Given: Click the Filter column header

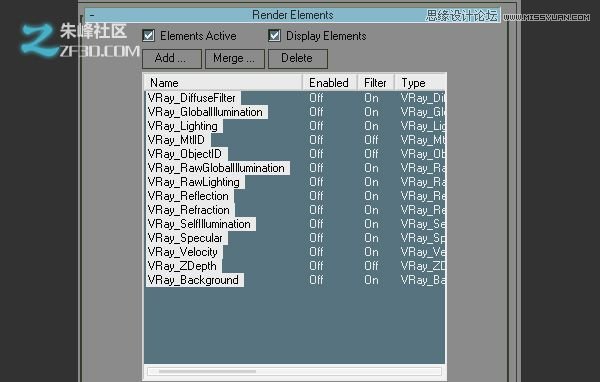Looking at the screenshot, I should point(376,83).
